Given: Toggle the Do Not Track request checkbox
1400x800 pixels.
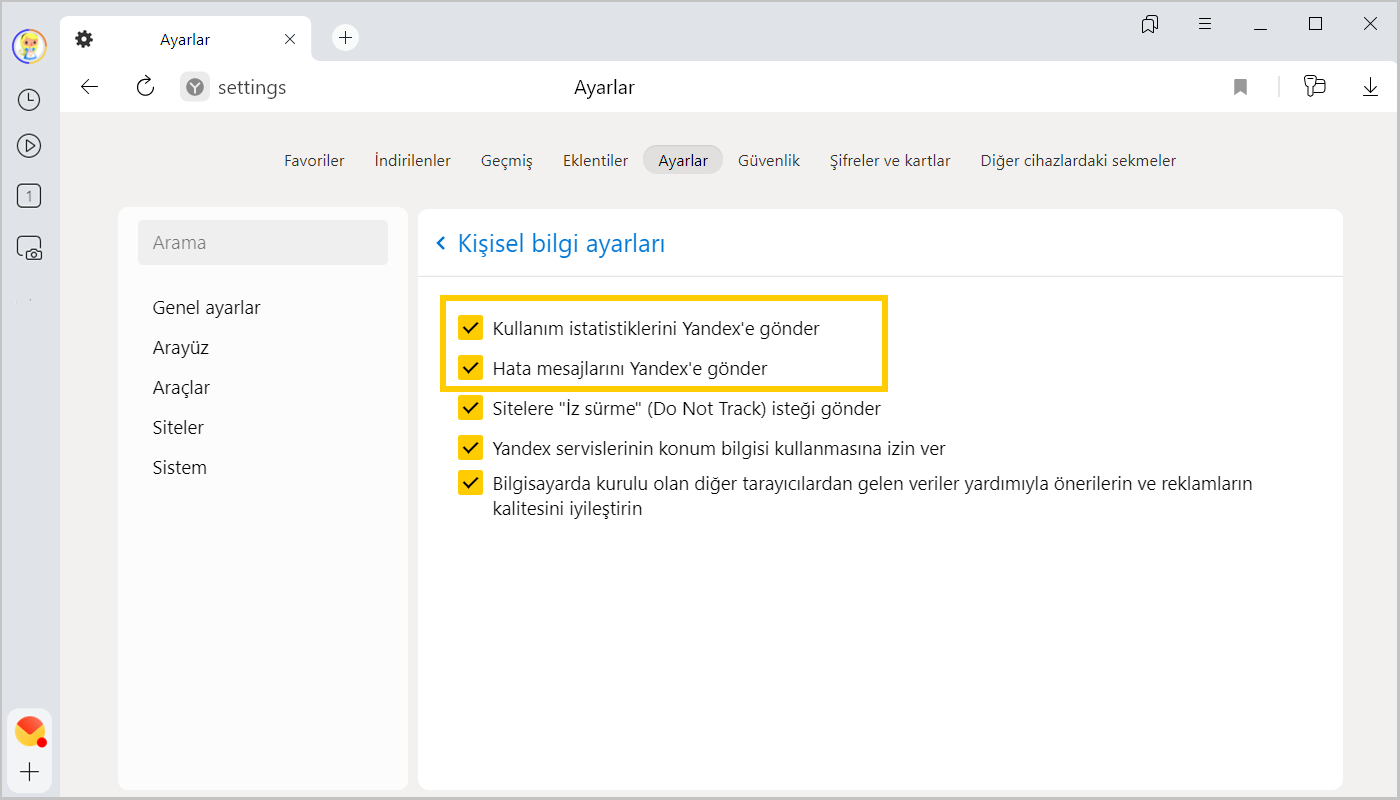Looking at the screenshot, I should 470,408.
